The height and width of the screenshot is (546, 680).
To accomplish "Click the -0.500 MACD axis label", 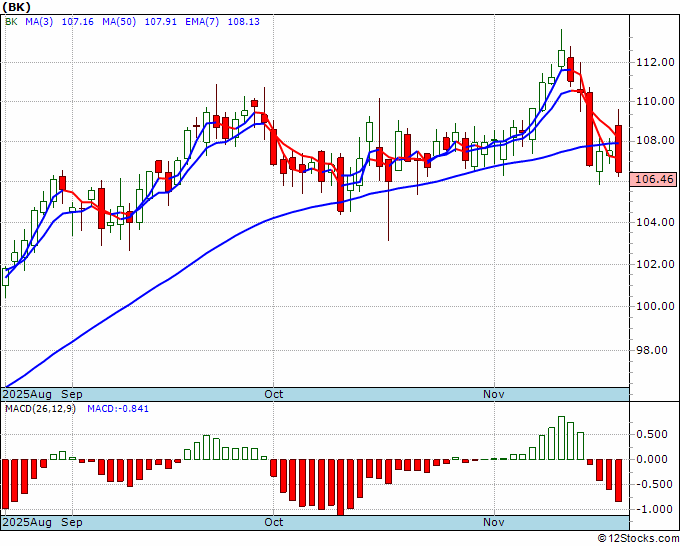I will click(x=652, y=484).
